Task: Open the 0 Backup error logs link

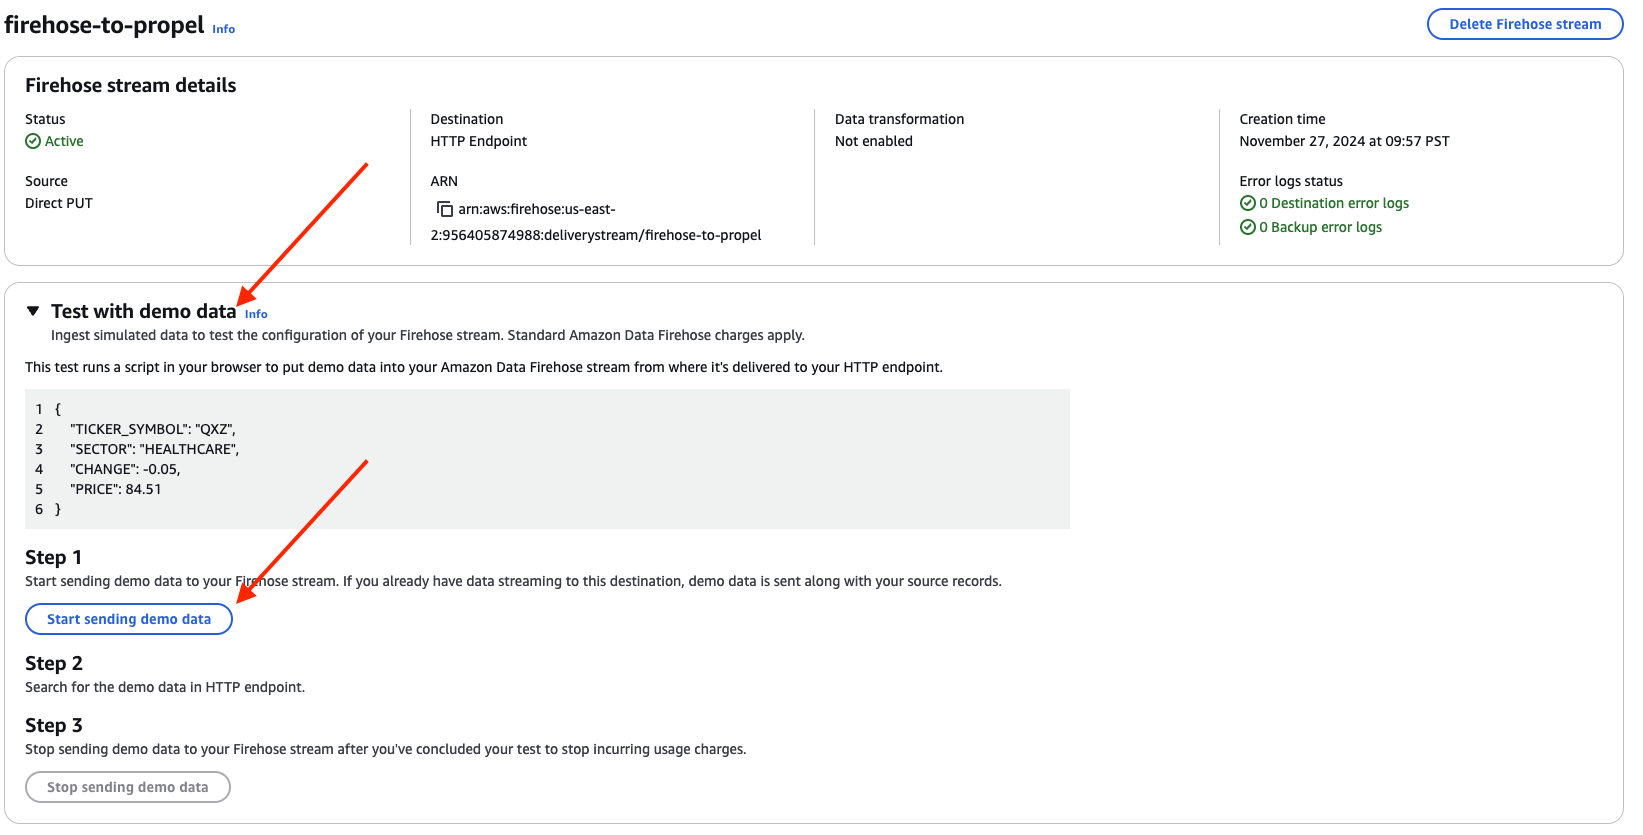Action: click(1320, 227)
